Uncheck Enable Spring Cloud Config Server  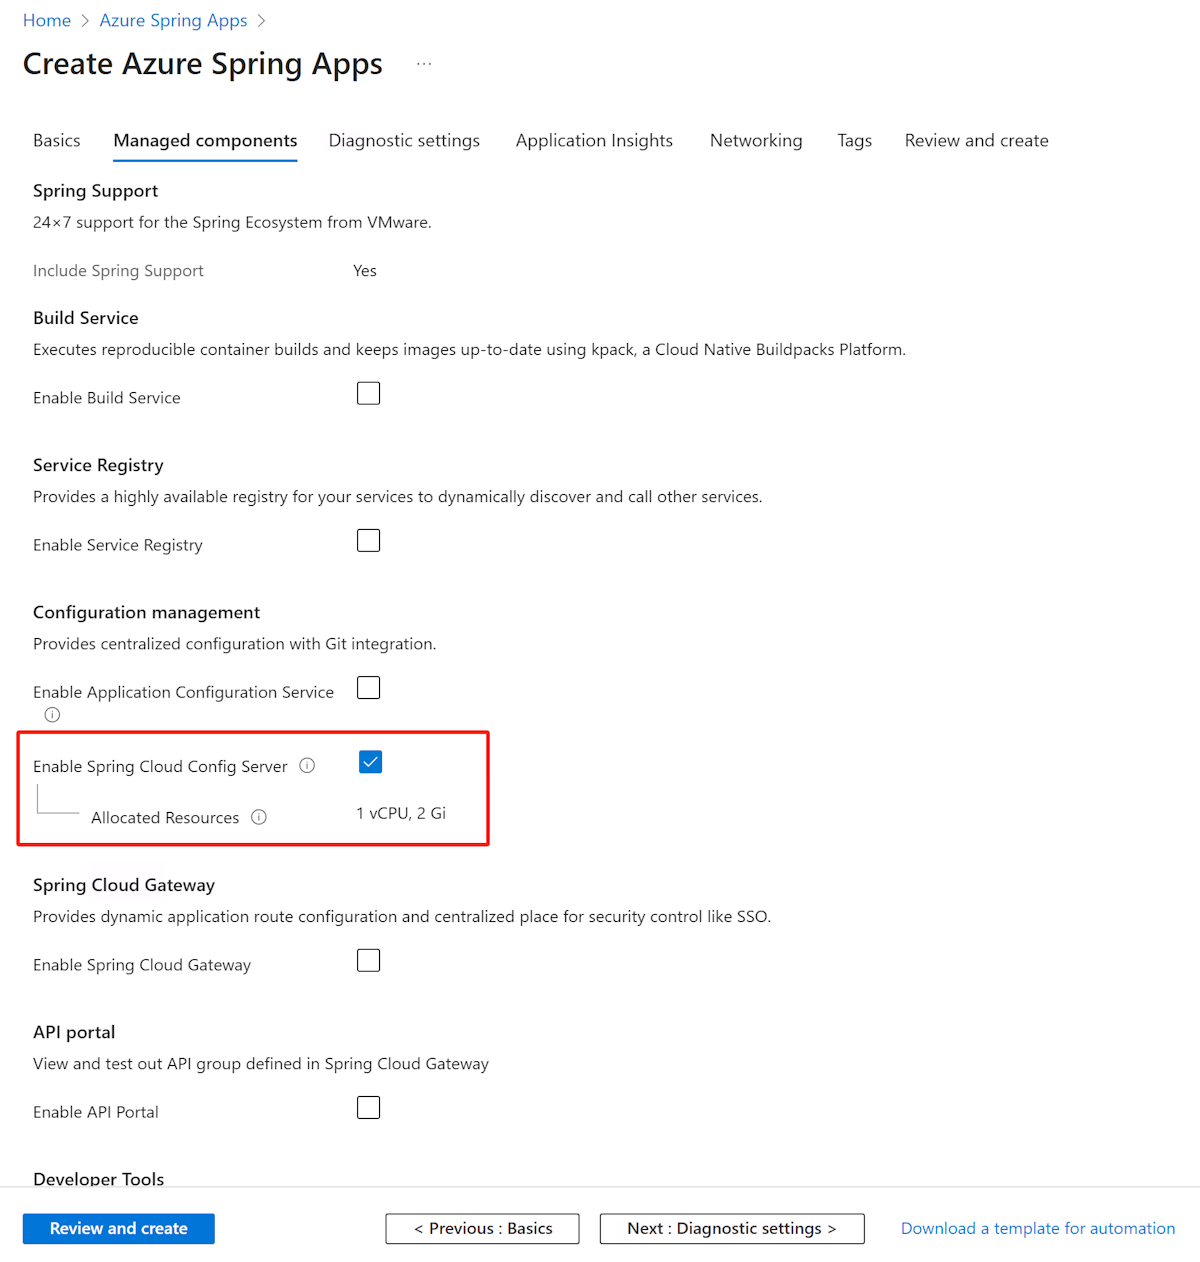pyautogui.click(x=370, y=763)
